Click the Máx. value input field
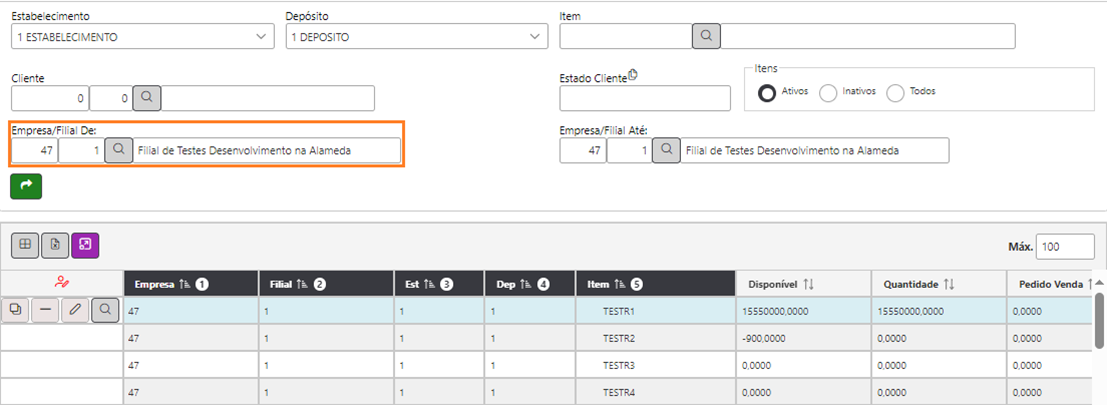1107x405 pixels. point(1065,247)
